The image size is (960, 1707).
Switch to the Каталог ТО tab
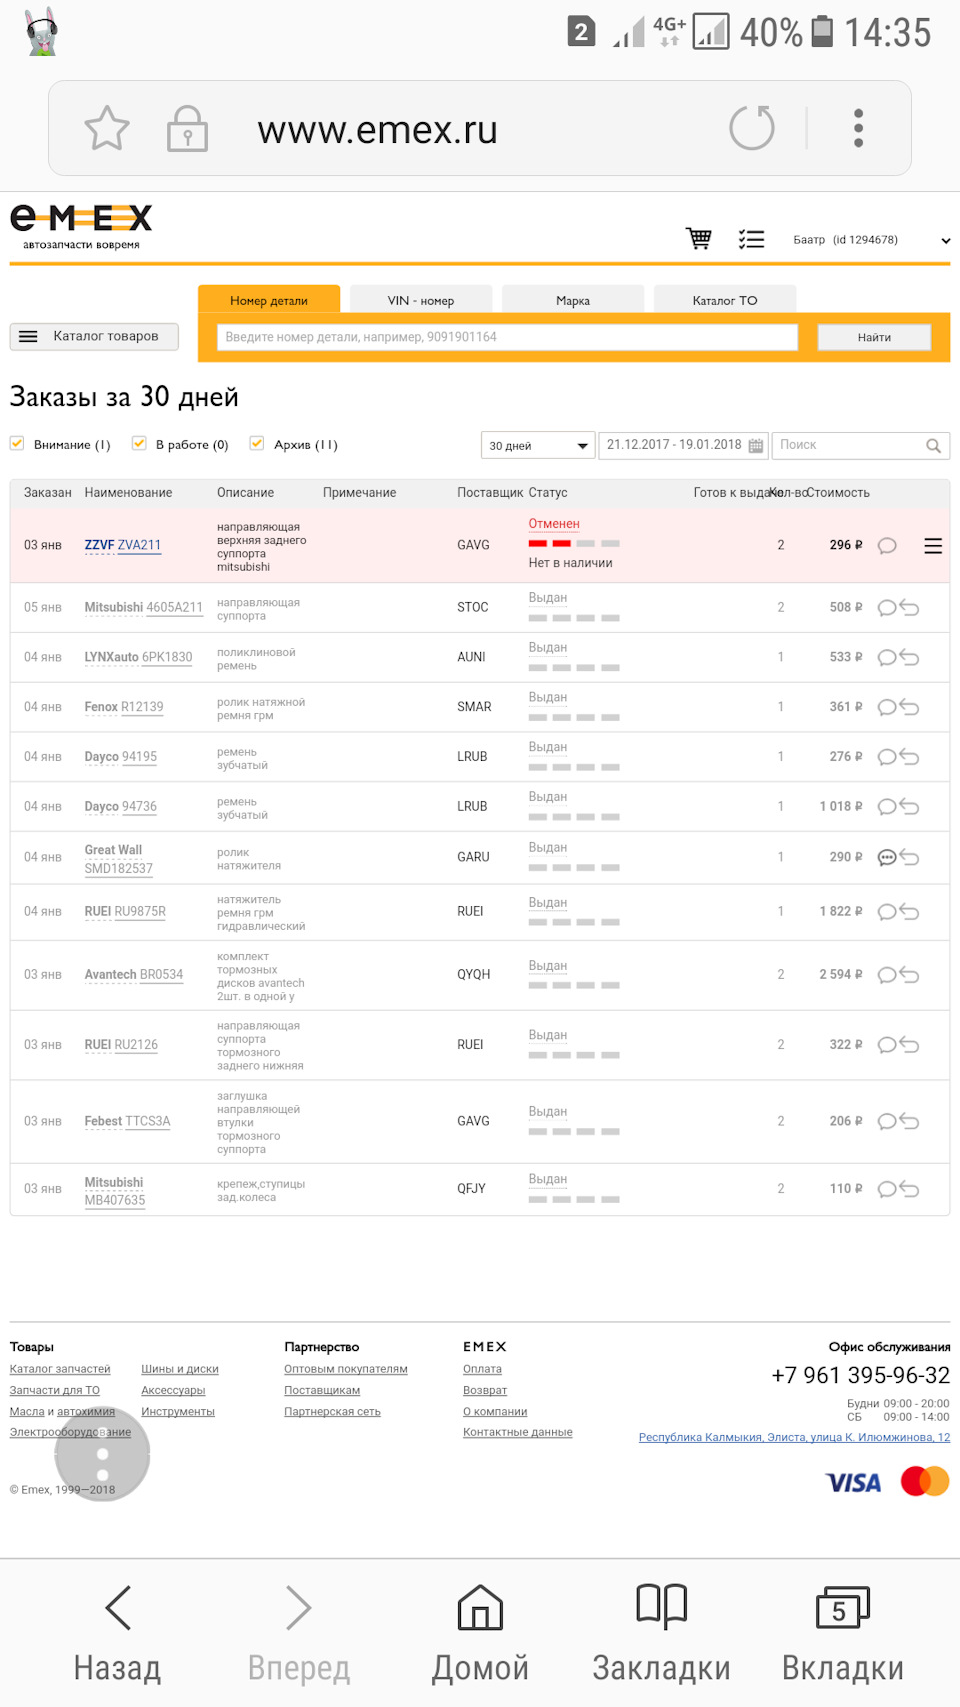click(725, 300)
